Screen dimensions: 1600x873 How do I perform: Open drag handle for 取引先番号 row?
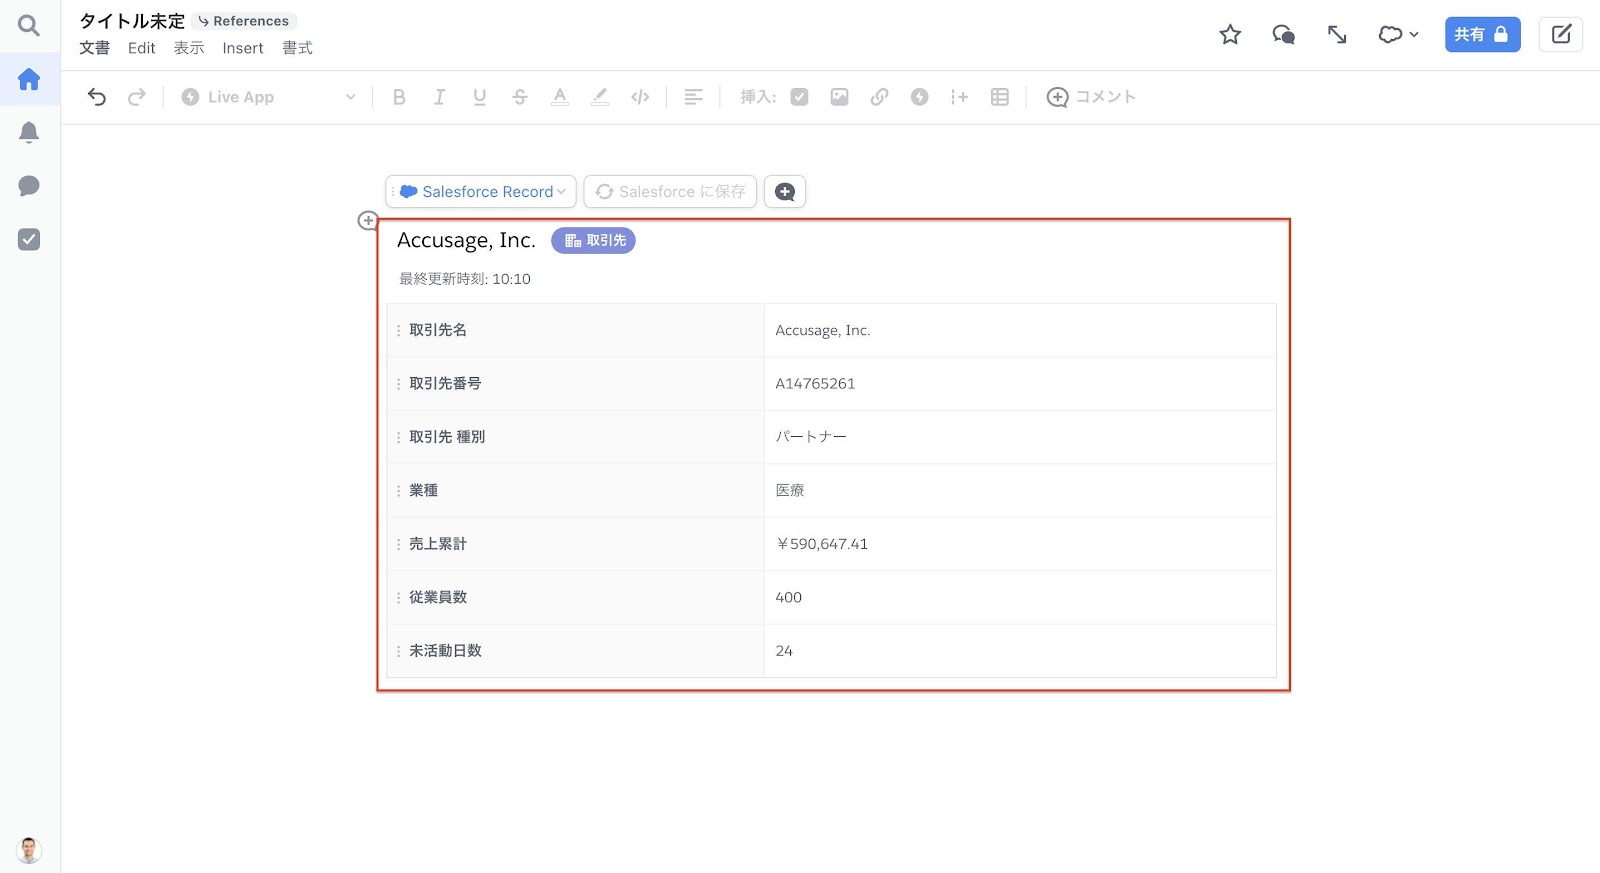tap(398, 384)
